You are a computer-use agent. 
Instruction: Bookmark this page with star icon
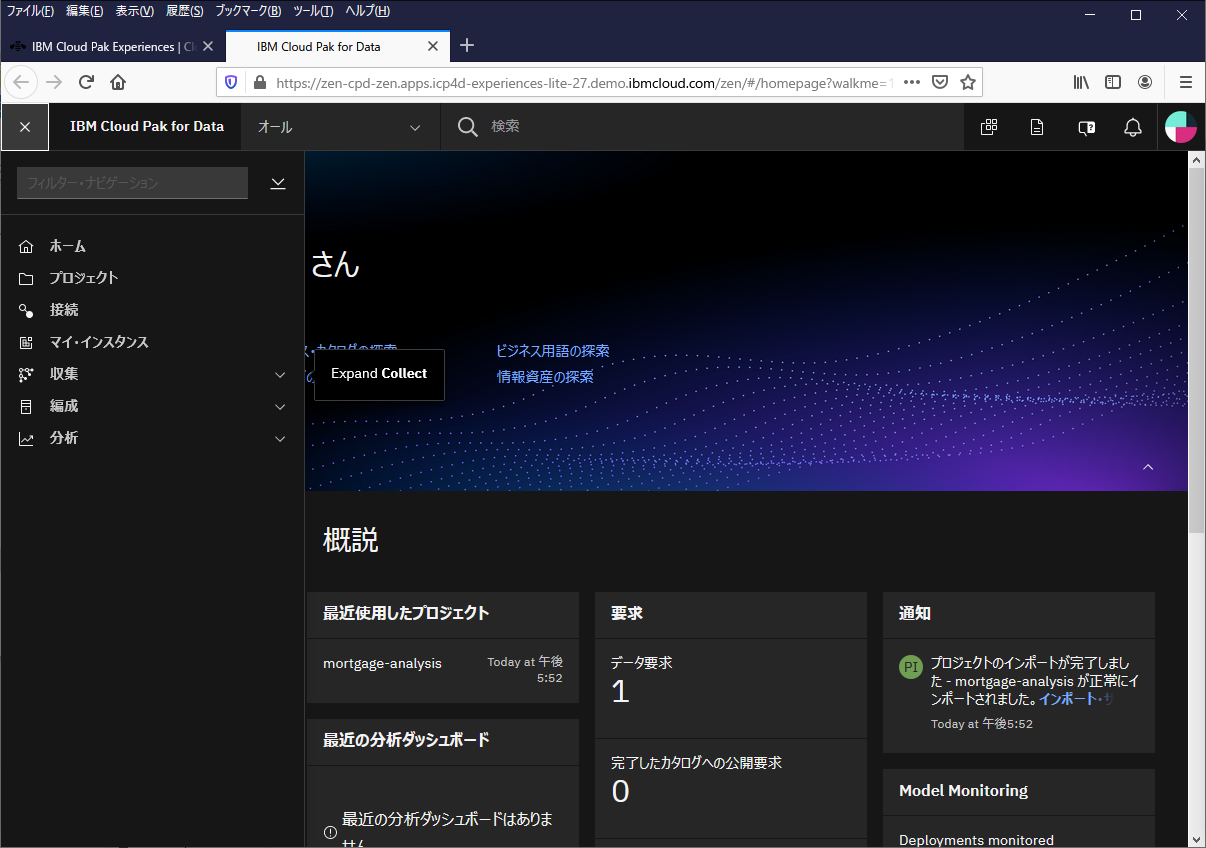click(967, 82)
